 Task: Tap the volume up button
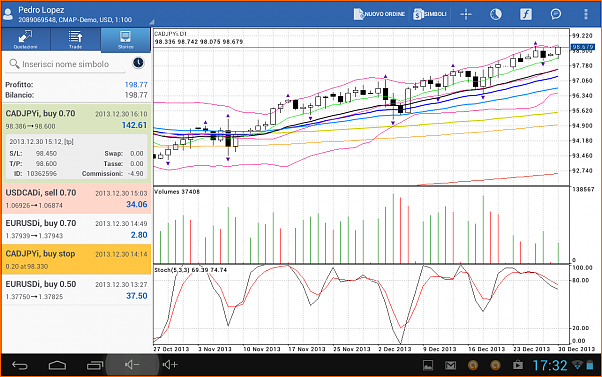coord(170,365)
